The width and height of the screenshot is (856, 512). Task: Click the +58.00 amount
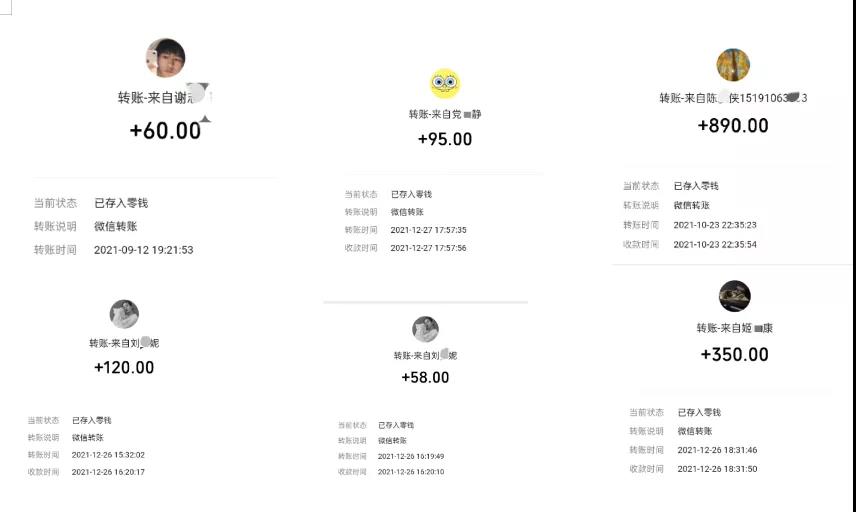click(x=425, y=377)
